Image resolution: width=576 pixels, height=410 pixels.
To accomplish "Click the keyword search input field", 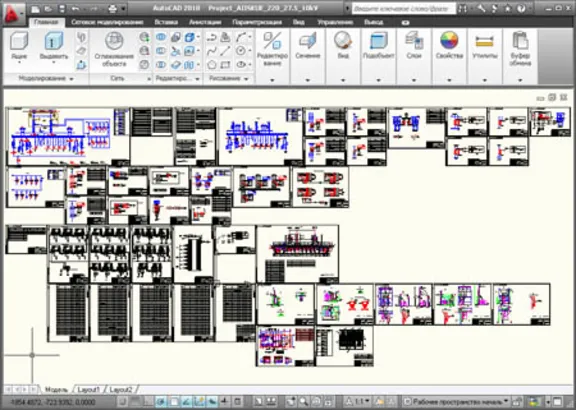I will pyautogui.click(x=403, y=8).
